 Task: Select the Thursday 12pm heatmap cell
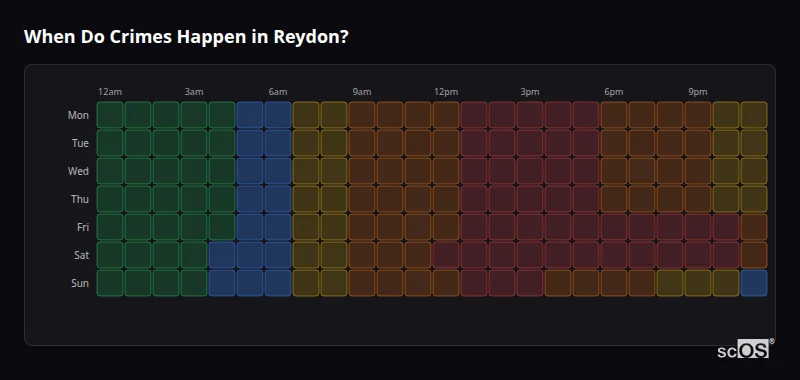click(x=446, y=199)
